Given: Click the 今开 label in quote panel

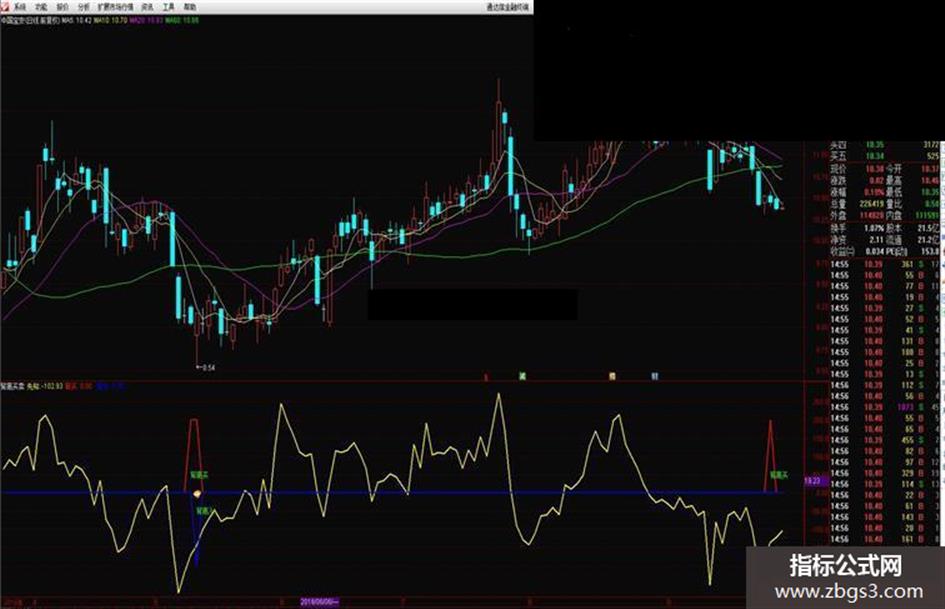Looking at the screenshot, I should pyautogui.click(x=895, y=169).
